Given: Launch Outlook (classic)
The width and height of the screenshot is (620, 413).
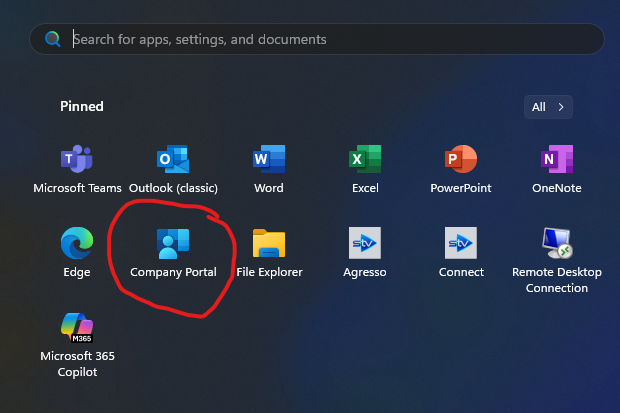Looking at the screenshot, I should point(173,169).
